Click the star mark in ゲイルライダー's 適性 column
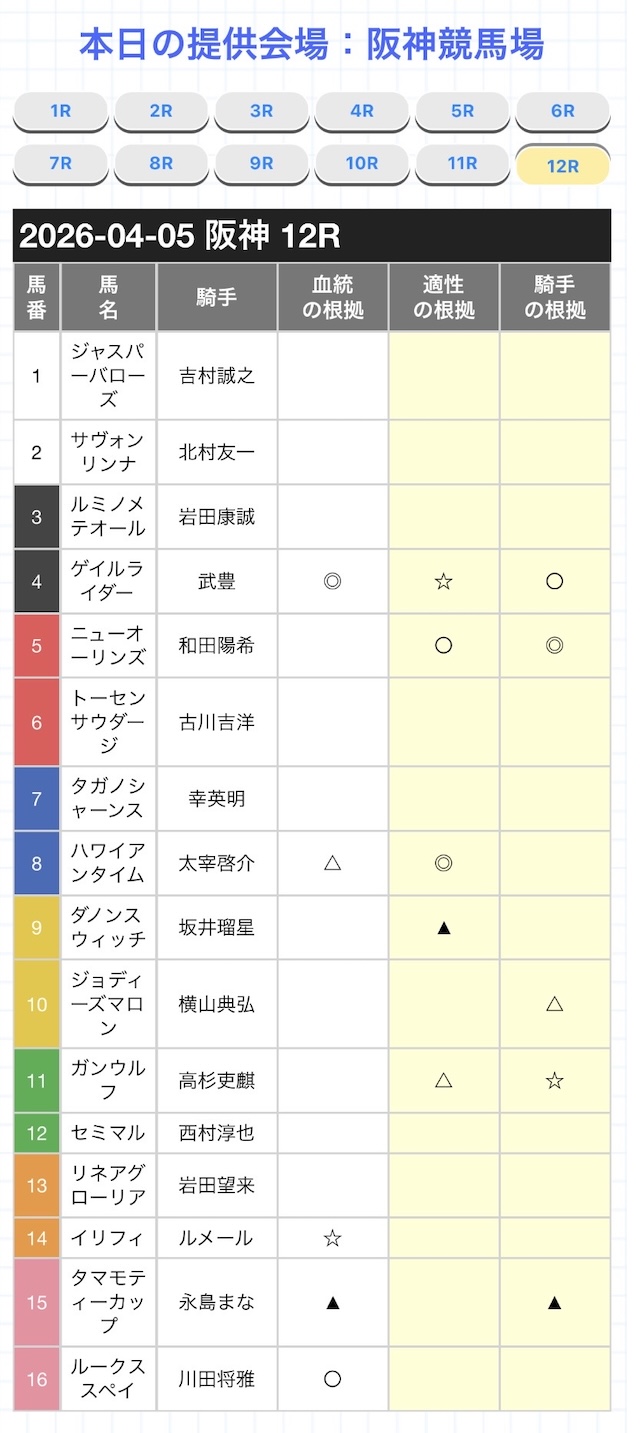Viewport: 640px width, 1433px height. point(444,581)
